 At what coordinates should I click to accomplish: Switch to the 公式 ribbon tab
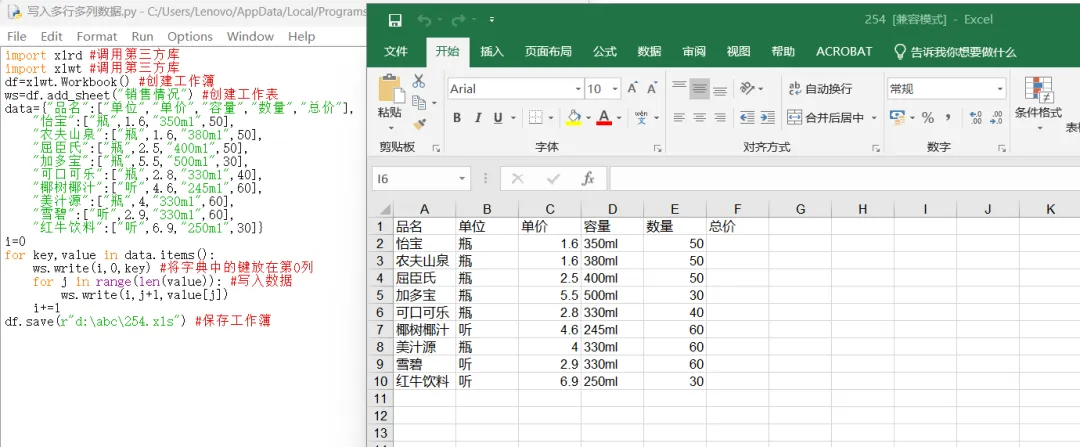tap(605, 52)
